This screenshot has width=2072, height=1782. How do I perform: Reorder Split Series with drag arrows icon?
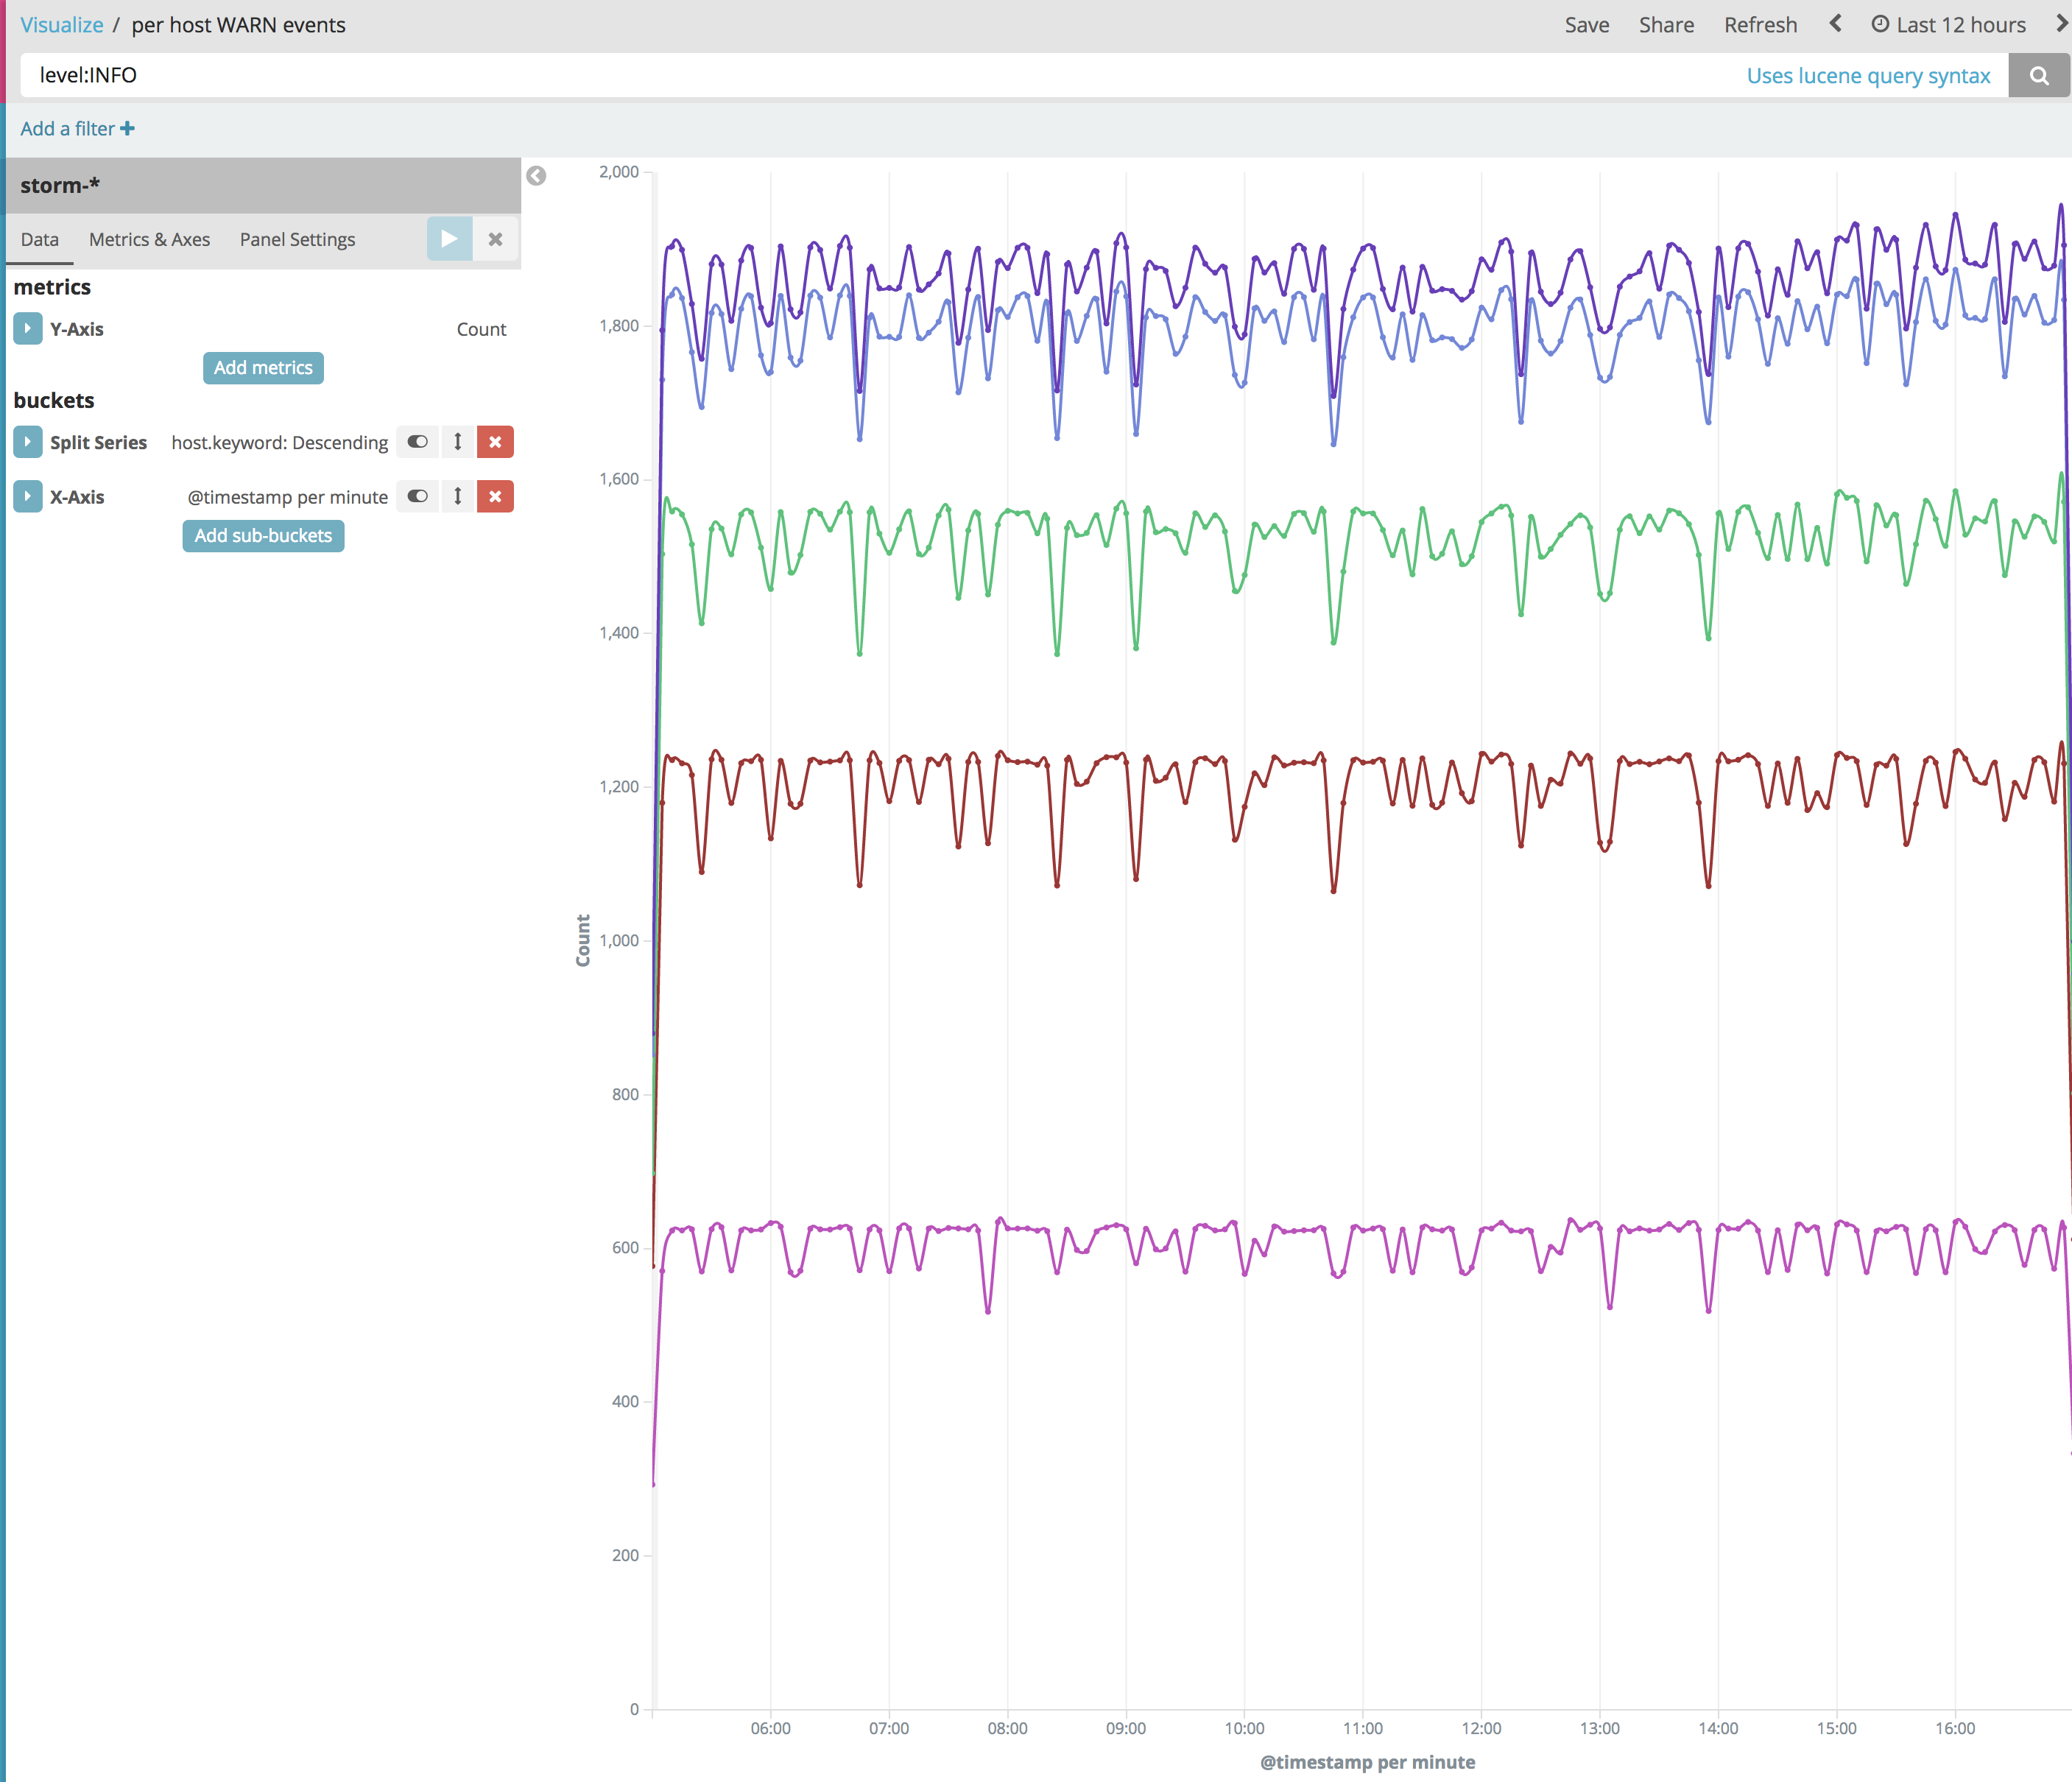click(458, 442)
